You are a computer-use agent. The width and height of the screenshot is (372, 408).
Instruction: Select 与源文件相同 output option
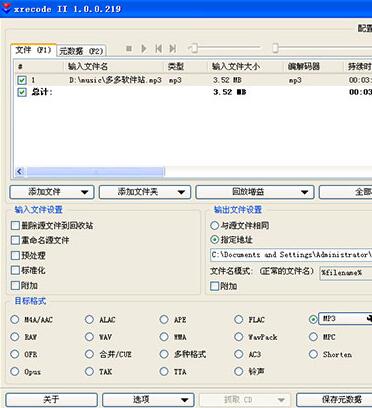tap(215, 225)
